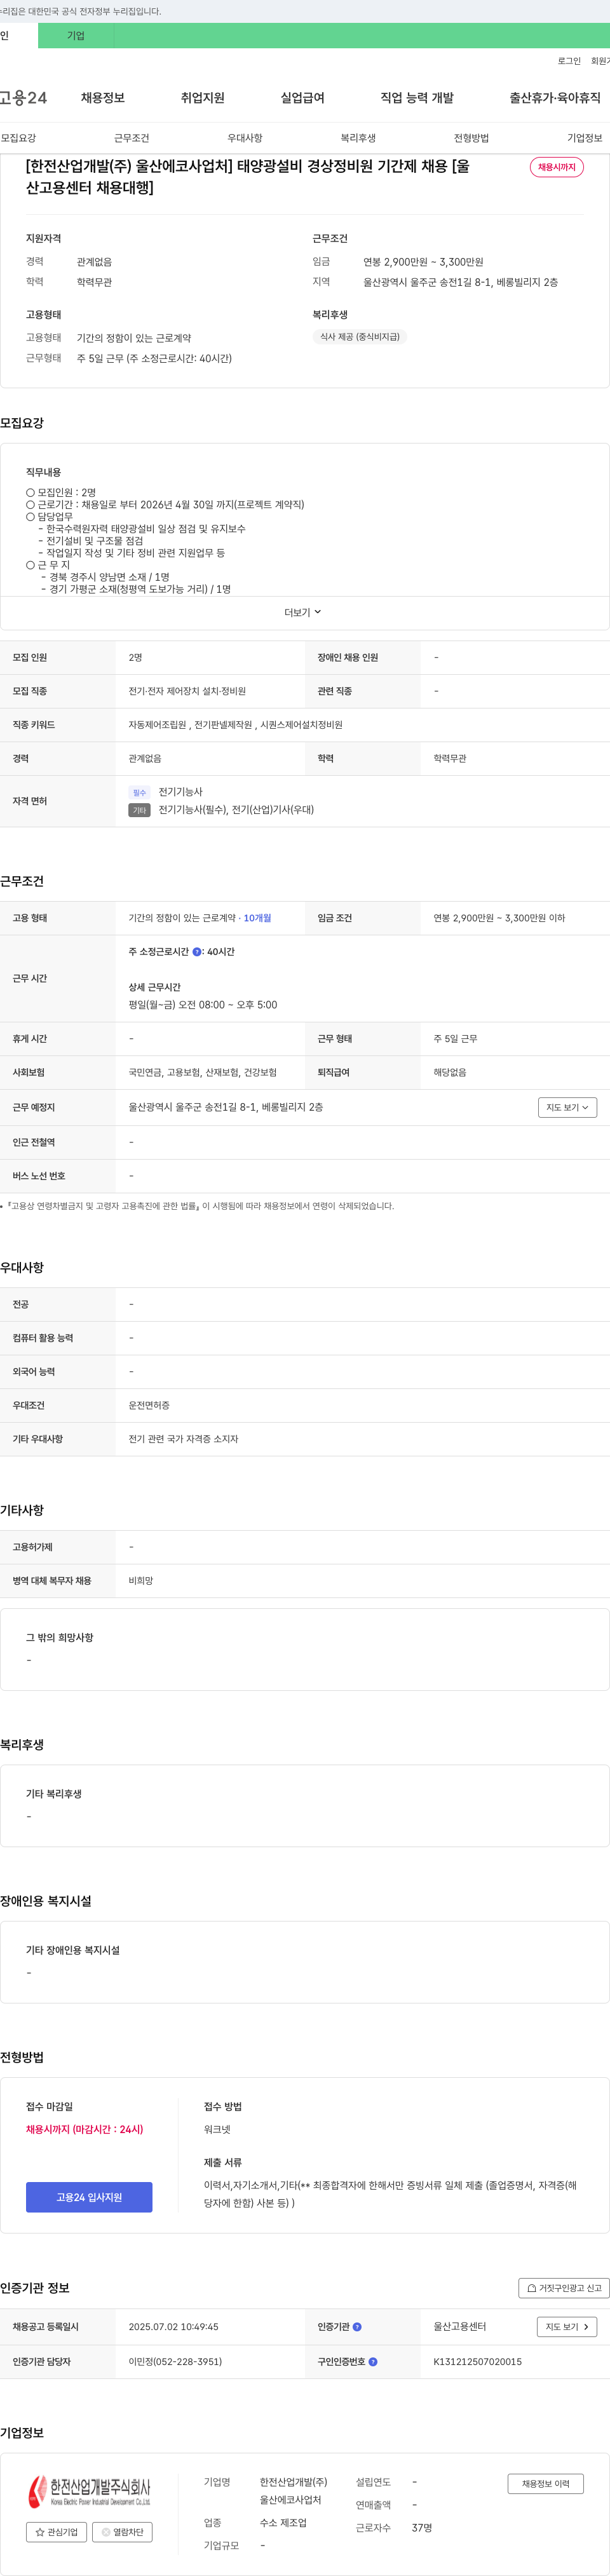Click registration date 2025.07.02 10:49:45

click(173, 2327)
